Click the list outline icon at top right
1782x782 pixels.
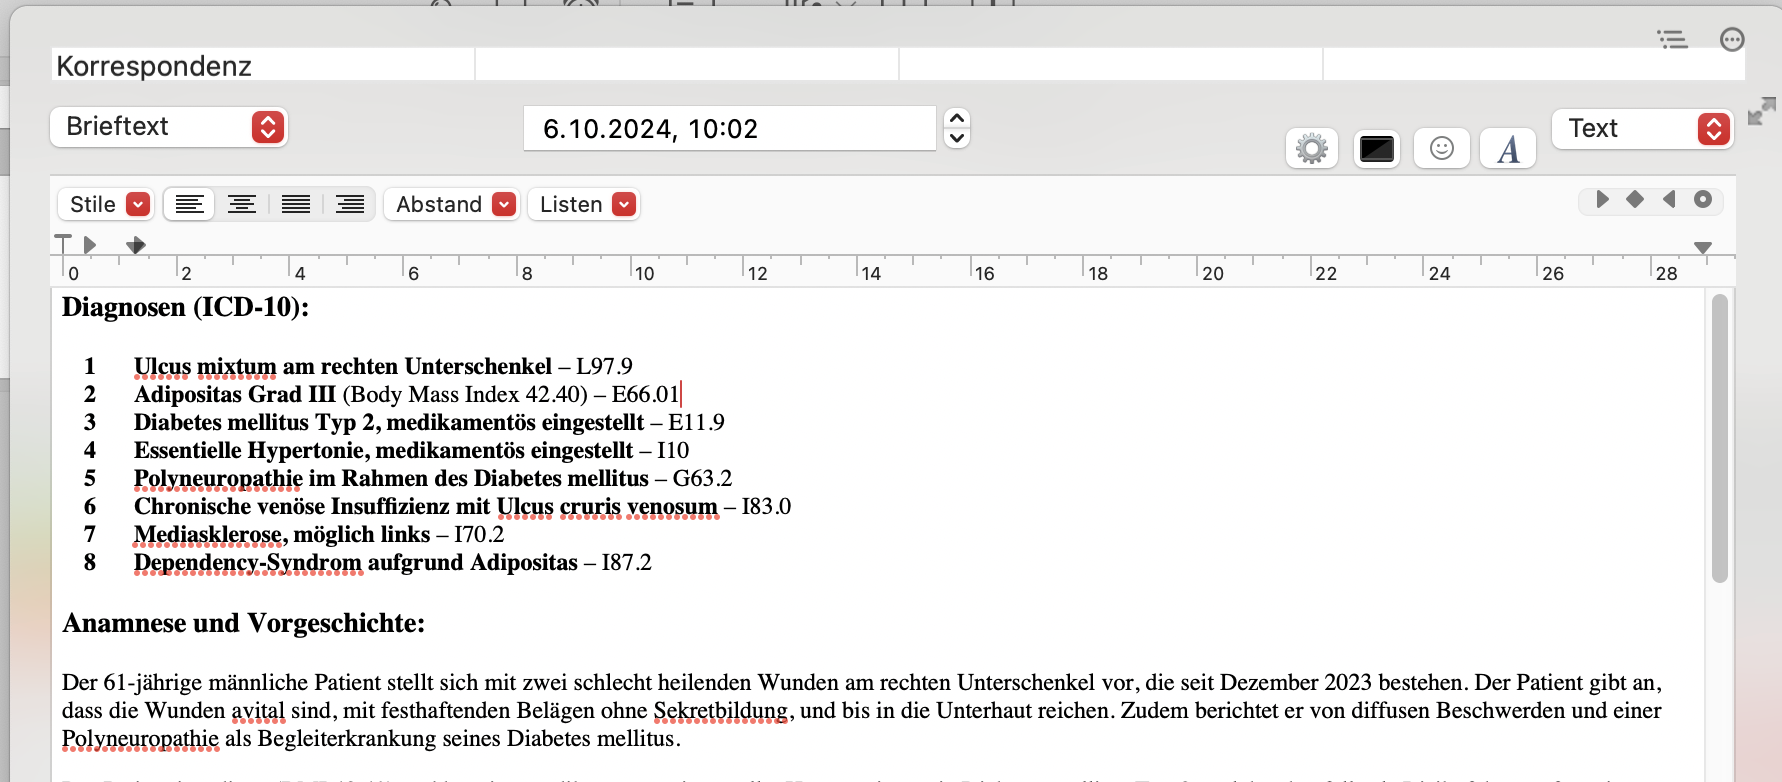pyautogui.click(x=1672, y=39)
